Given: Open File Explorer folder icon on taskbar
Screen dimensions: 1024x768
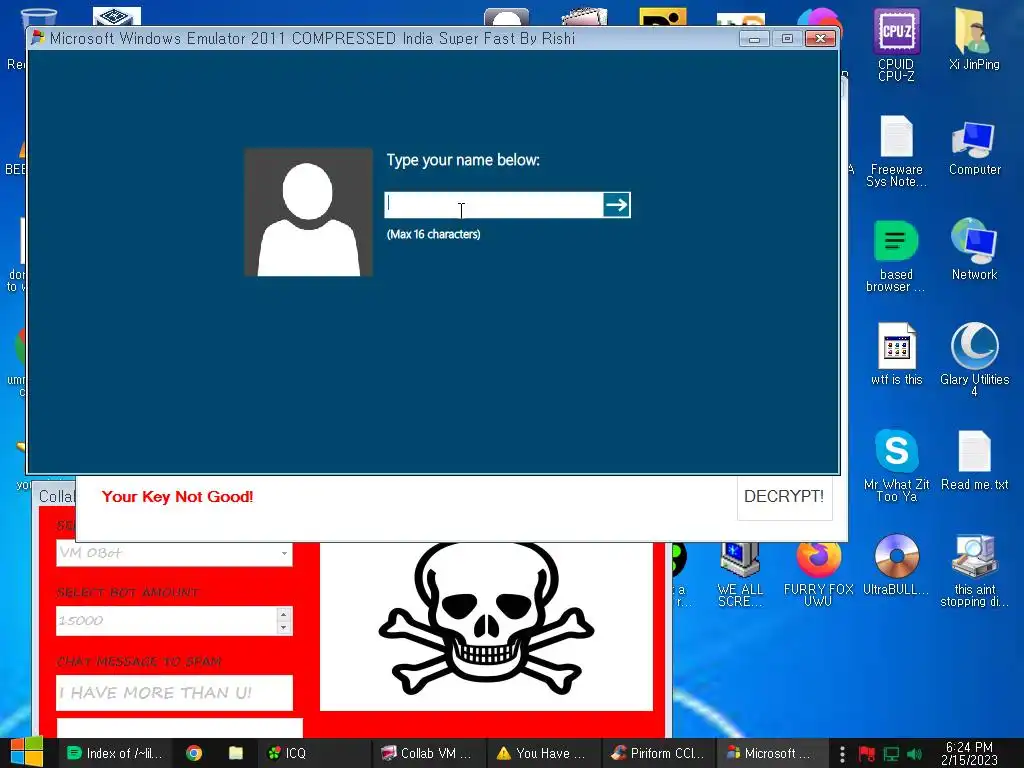Looking at the screenshot, I should [x=236, y=753].
